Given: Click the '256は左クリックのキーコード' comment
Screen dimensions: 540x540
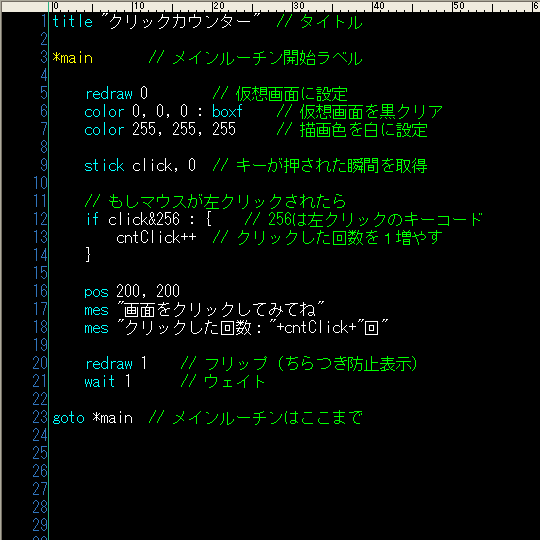Looking at the screenshot, I should [x=375, y=219].
